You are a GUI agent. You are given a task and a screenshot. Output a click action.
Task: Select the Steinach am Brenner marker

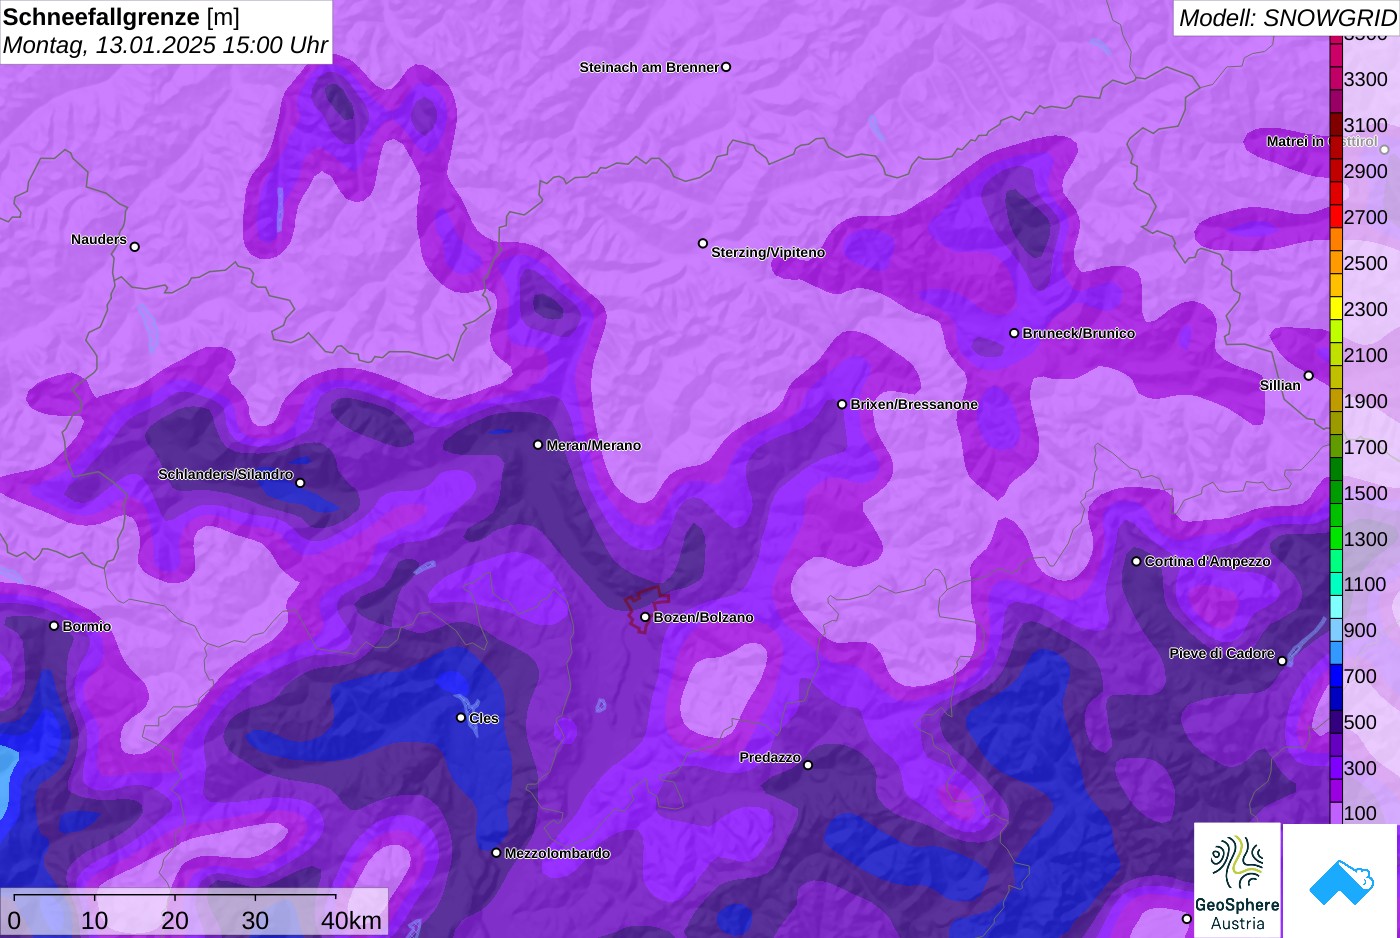pyautogui.click(x=726, y=67)
